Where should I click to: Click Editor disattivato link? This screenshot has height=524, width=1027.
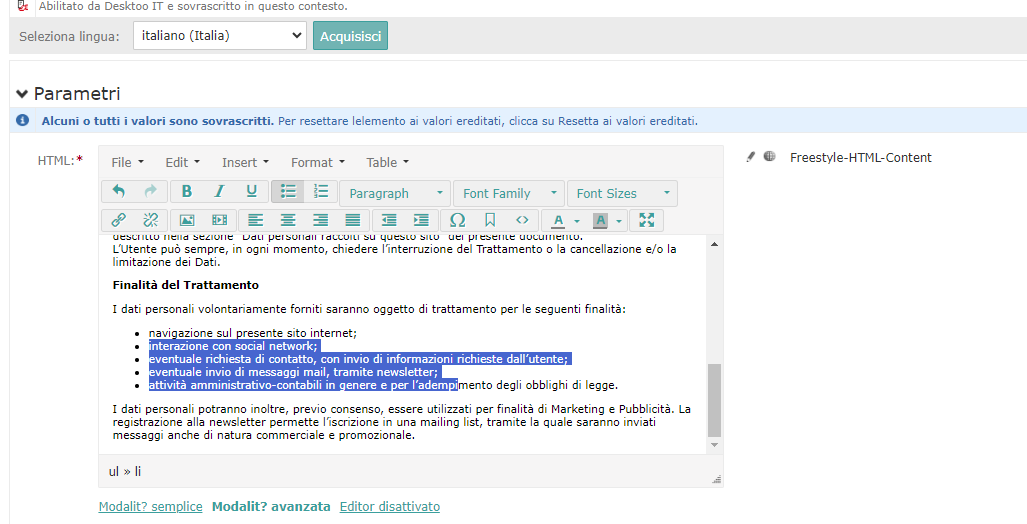[x=390, y=506]
